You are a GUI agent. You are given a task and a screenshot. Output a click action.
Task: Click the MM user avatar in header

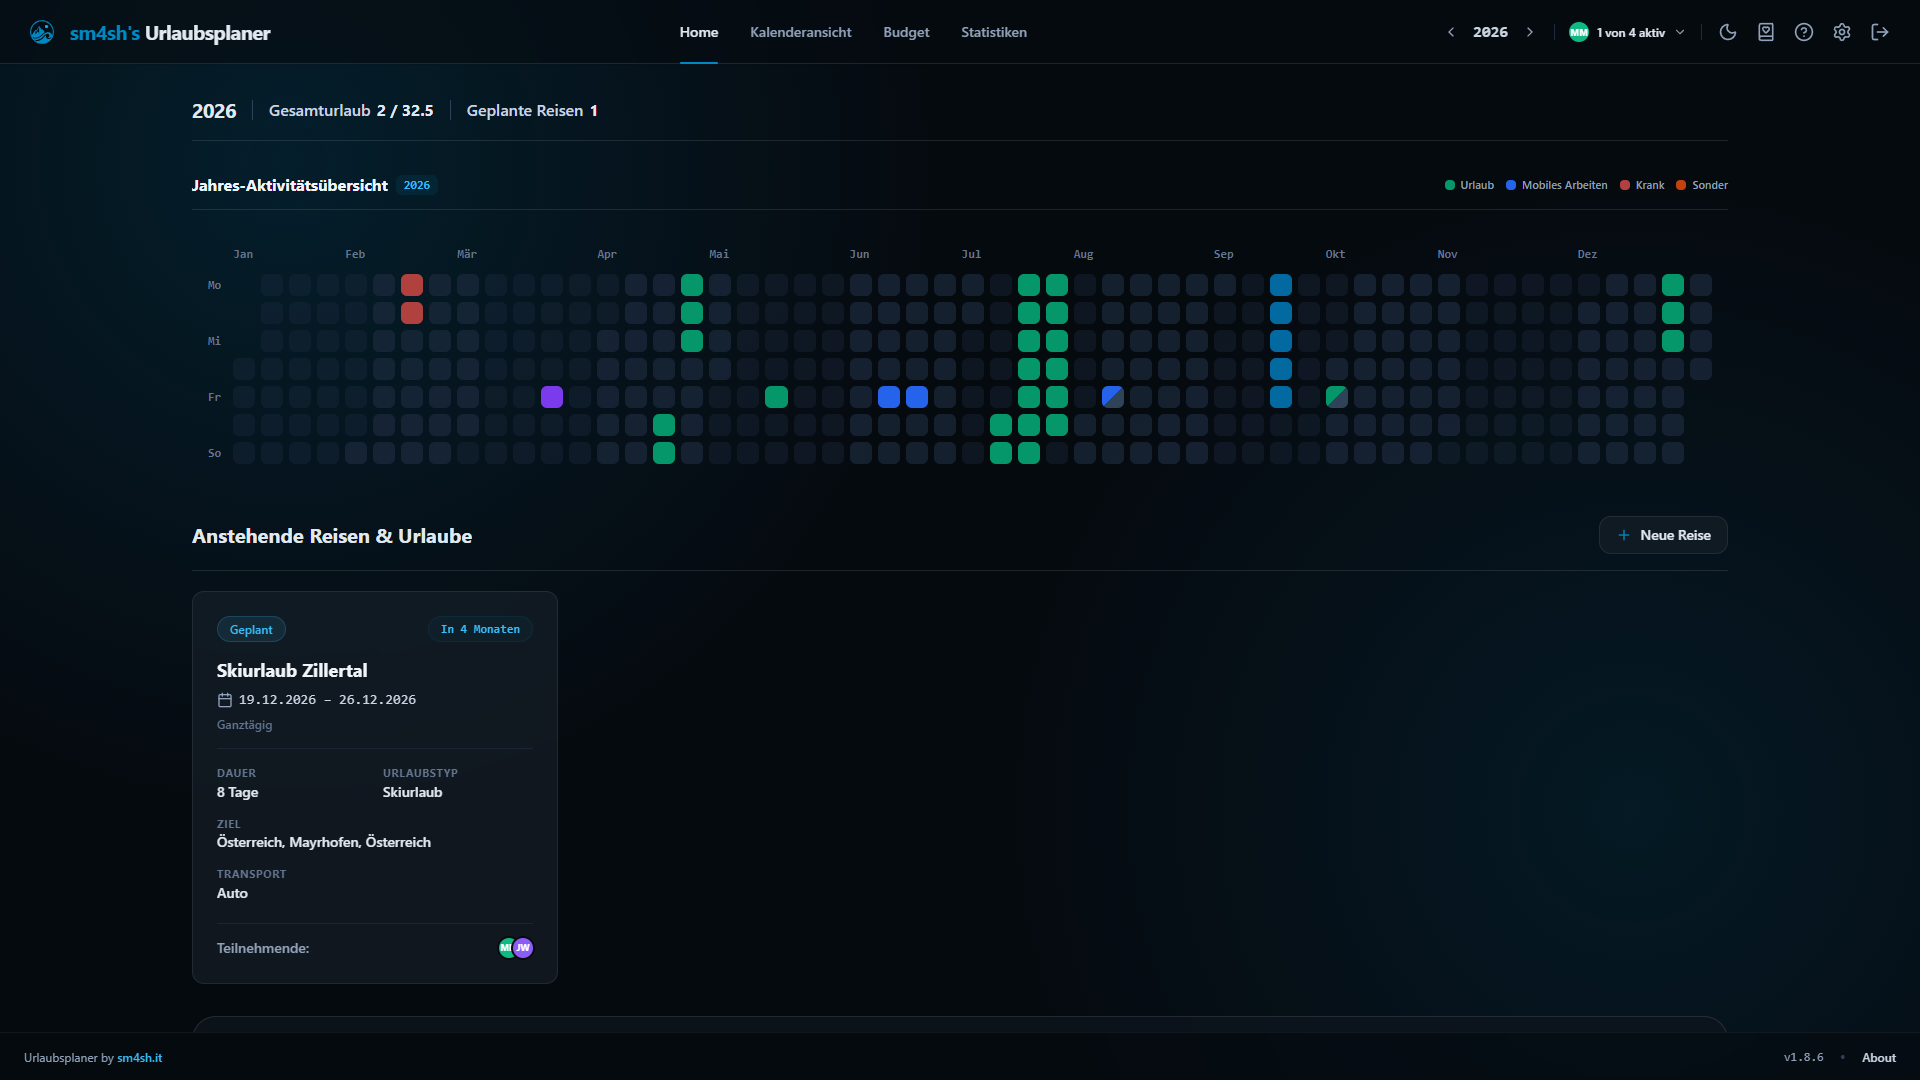point(1579,32)
